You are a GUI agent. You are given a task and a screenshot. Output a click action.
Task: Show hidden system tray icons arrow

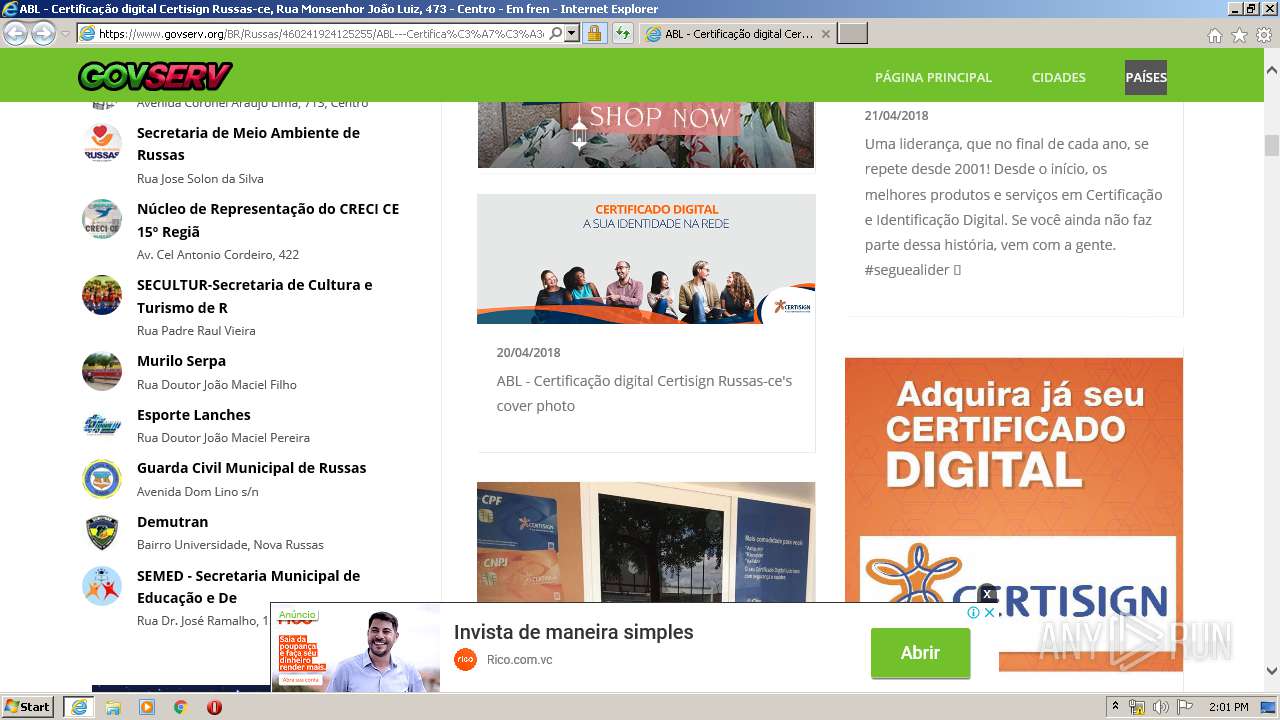tap(1116, 706)
